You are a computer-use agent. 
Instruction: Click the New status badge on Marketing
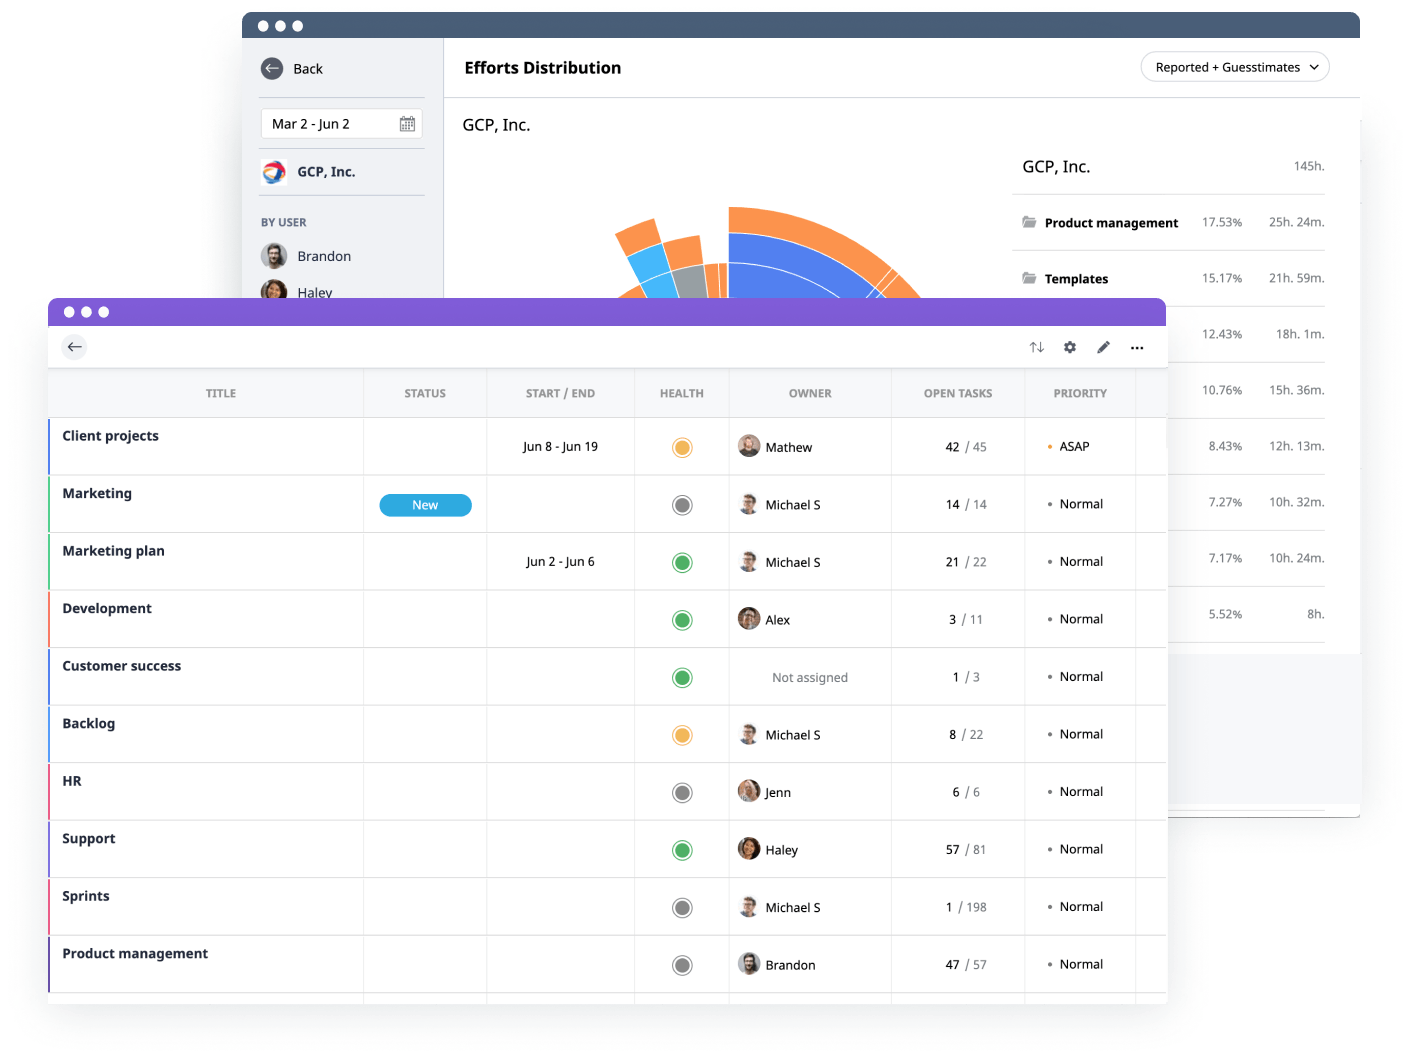tap(425, 505)
